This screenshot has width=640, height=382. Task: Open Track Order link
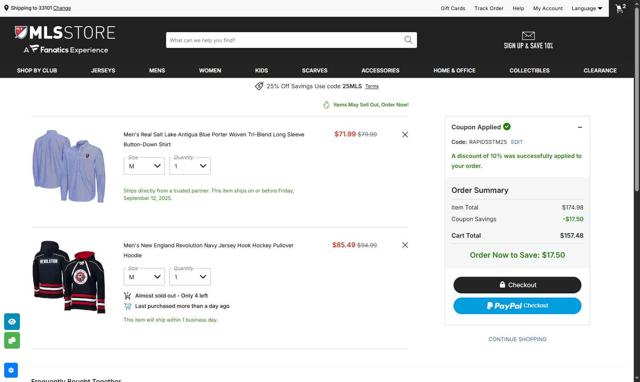tap(489, 8)
